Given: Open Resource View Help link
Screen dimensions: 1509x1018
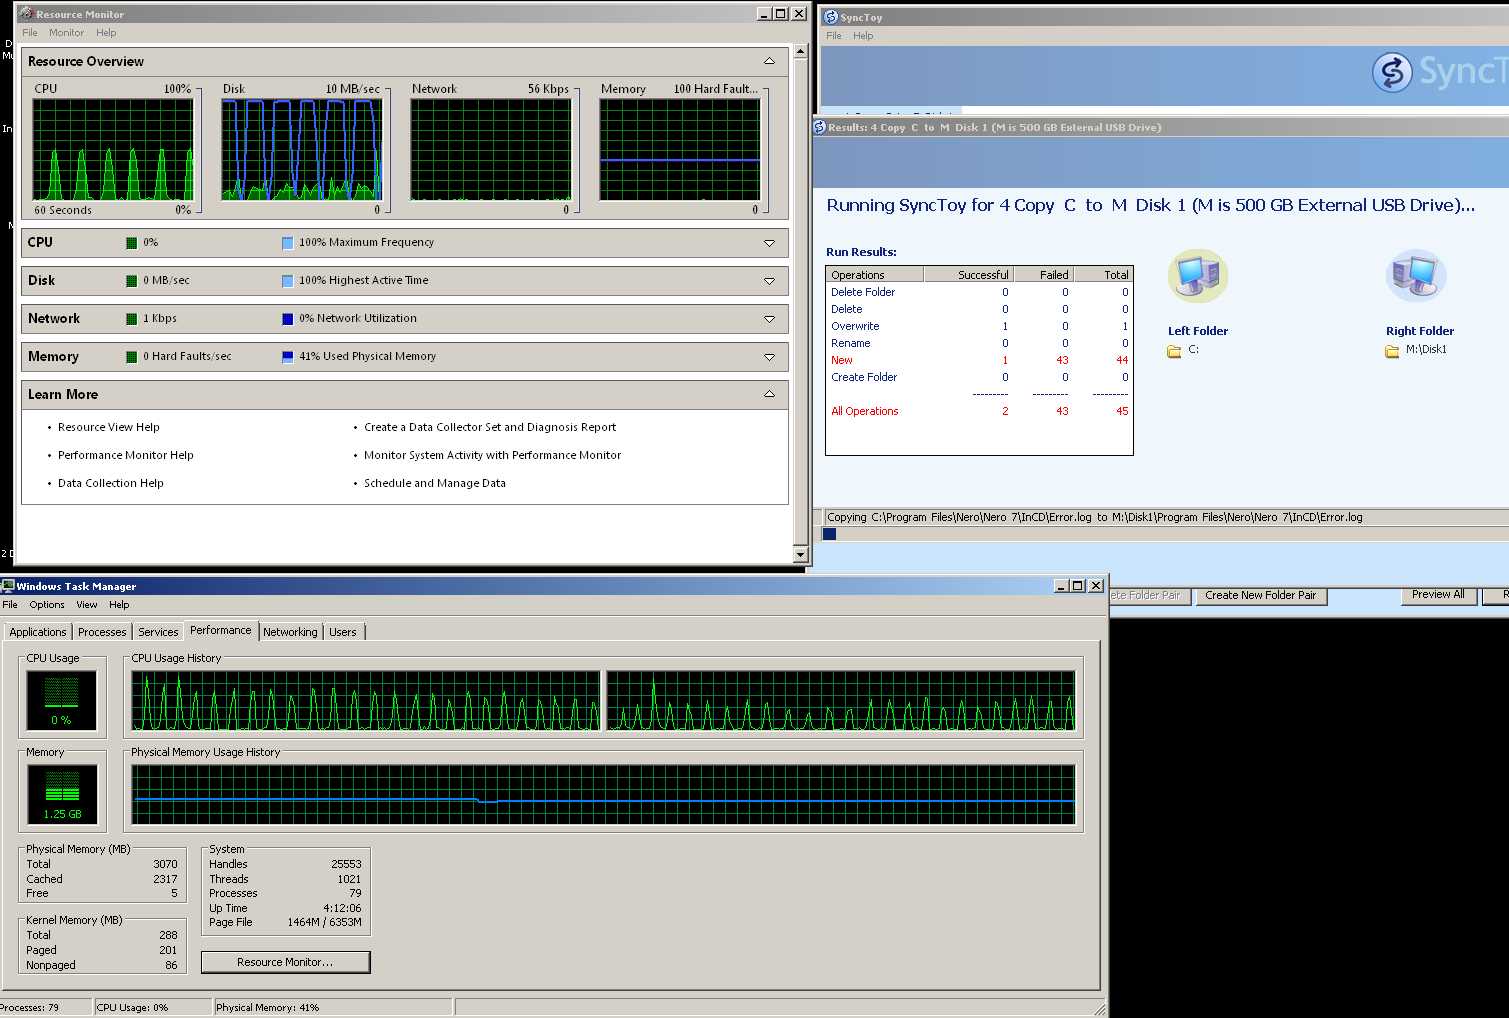Looking at the screenshot, I should (108, 427).
